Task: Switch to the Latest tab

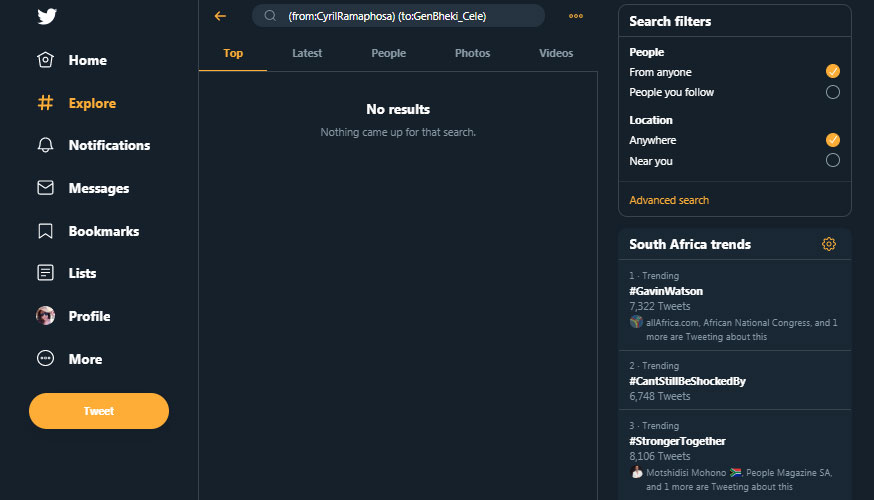Action: [307, 53]
